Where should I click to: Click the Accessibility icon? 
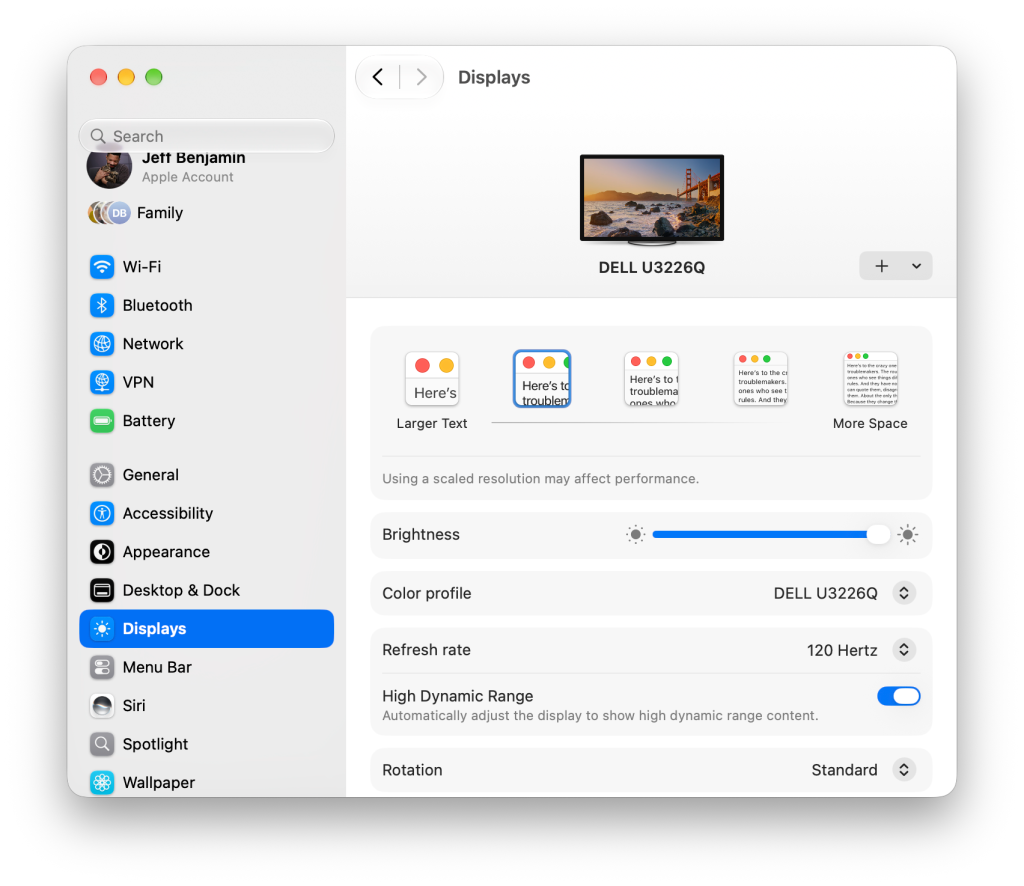coord(102,514)
